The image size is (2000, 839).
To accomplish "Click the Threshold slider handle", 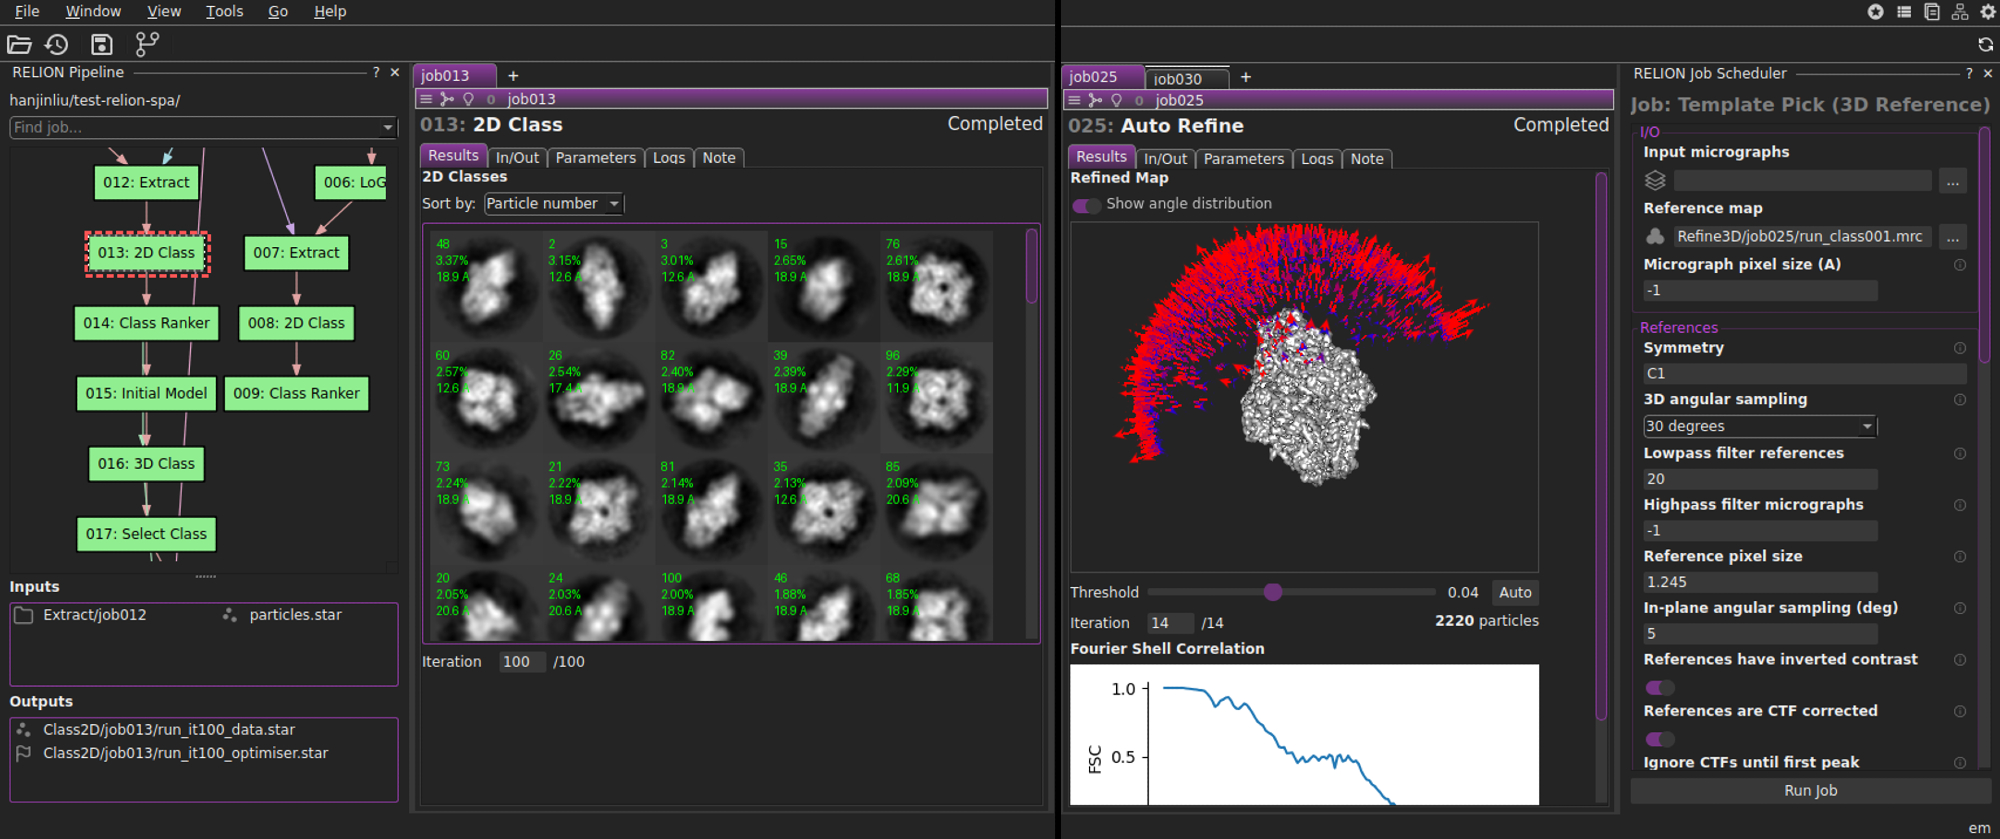I will click(1272, 592).
